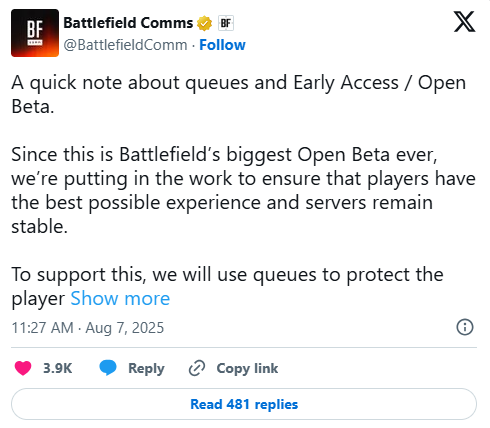The image size is (490, 428).
Task: Click the Aug 7, 2025 date
Action: click(125, 328)
